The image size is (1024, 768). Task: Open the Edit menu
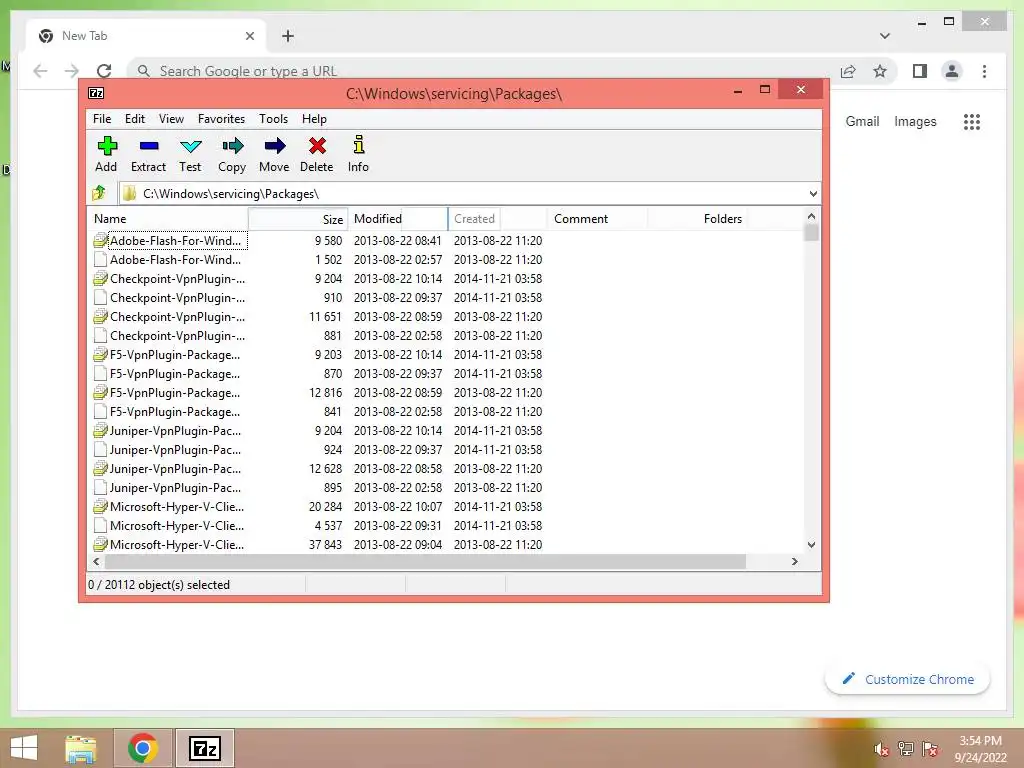point(135,119)
